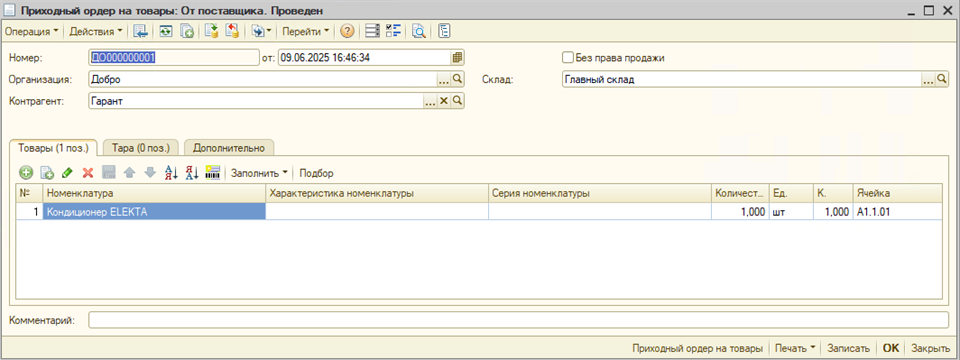Viewport: 960px width, 360px height.
Task: Open Организация record with magnifier icon
Action: [457, 79]
